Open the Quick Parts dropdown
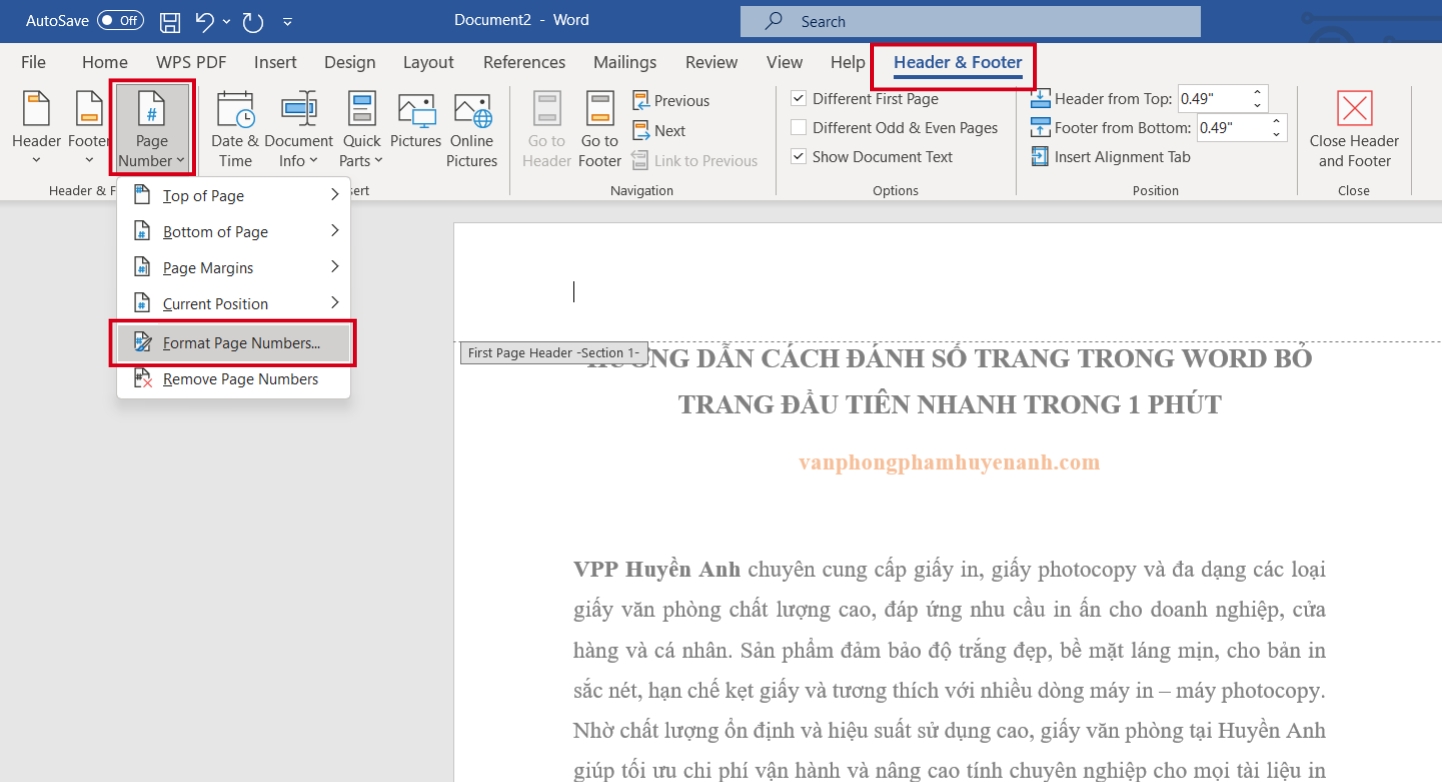This screenshot has height=782, width=1442. (x=362, y=130)
